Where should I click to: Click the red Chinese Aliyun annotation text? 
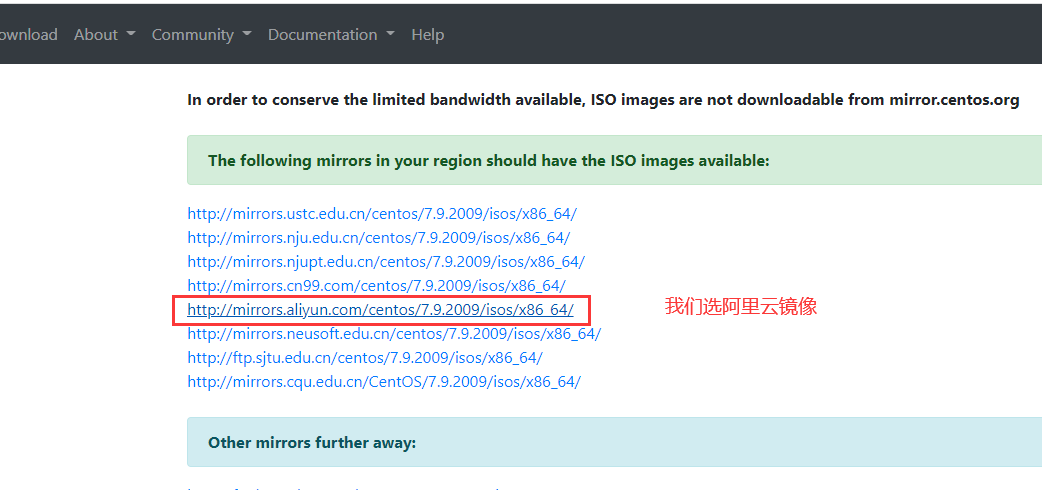(741, 306)
